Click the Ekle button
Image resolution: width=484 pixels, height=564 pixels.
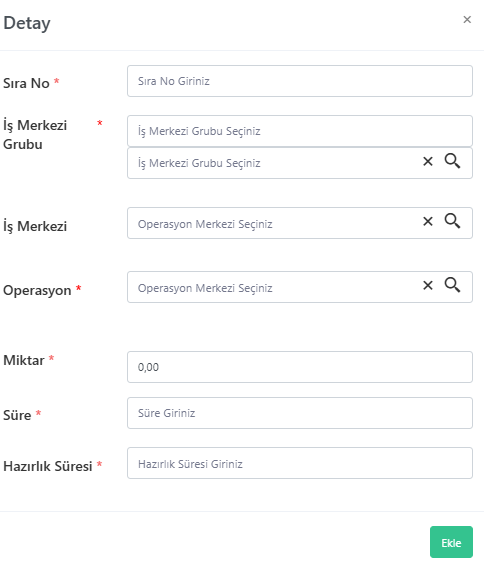coord(451,542)
